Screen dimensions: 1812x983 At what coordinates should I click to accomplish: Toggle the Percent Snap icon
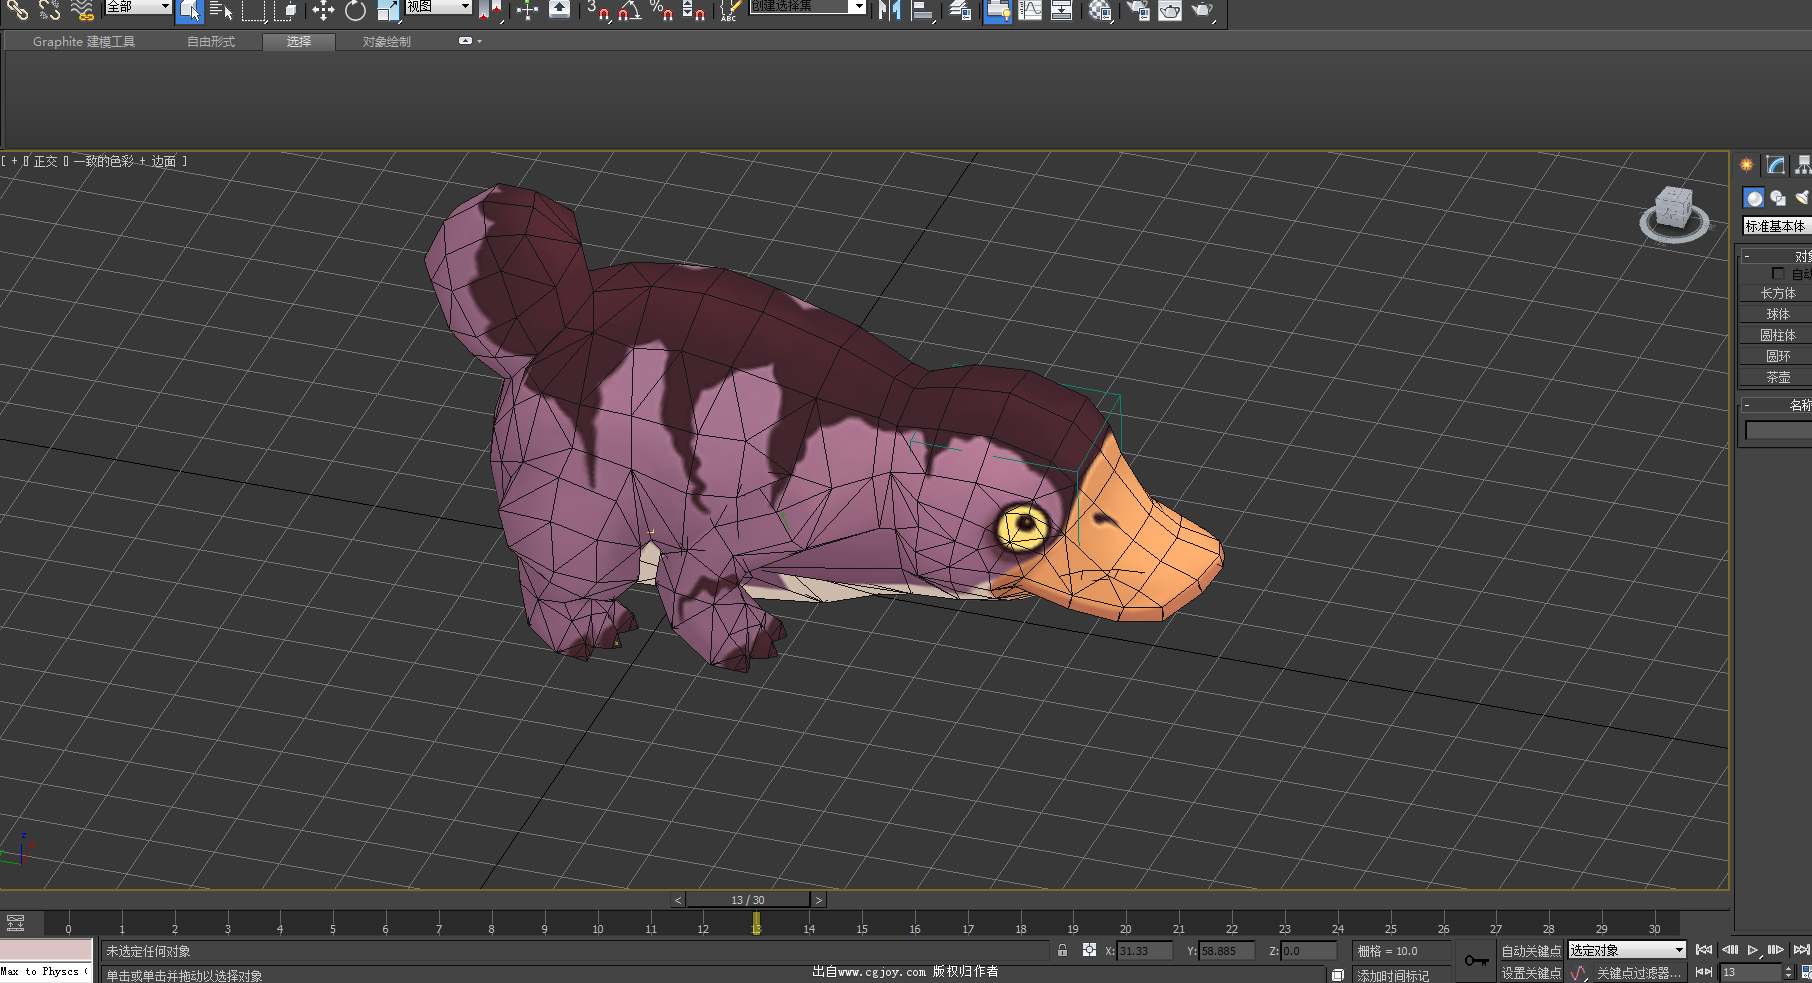click(x=661, y=10)
